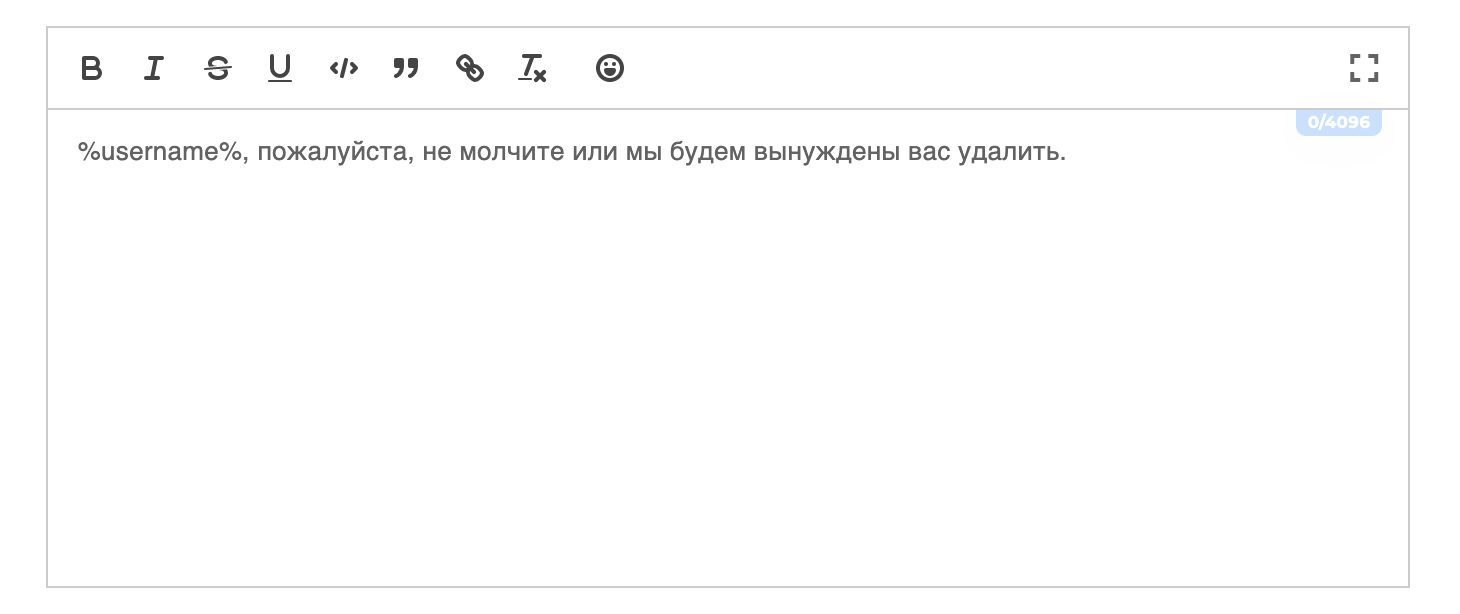Screen dimensions: 1460x614
Task: Add a blockquote using the quotes icon
Action: [x=406, y=68]
